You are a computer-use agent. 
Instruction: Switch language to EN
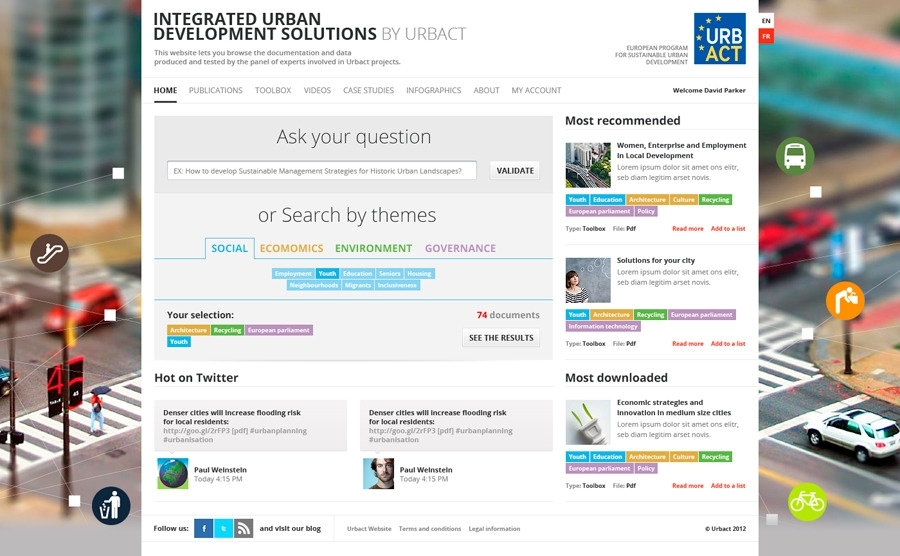tap(766, 21)
